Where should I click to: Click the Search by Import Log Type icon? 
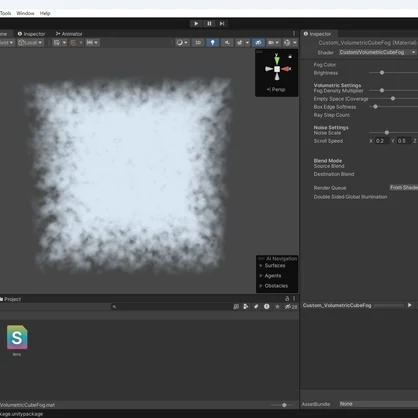(x=267, y=307)
